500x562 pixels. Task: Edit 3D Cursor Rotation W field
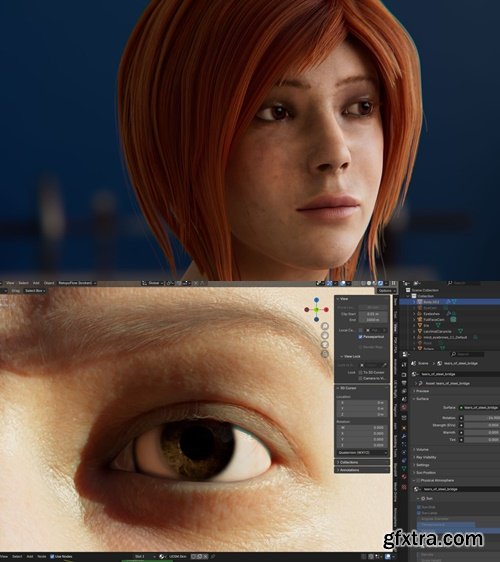[362, 428]
